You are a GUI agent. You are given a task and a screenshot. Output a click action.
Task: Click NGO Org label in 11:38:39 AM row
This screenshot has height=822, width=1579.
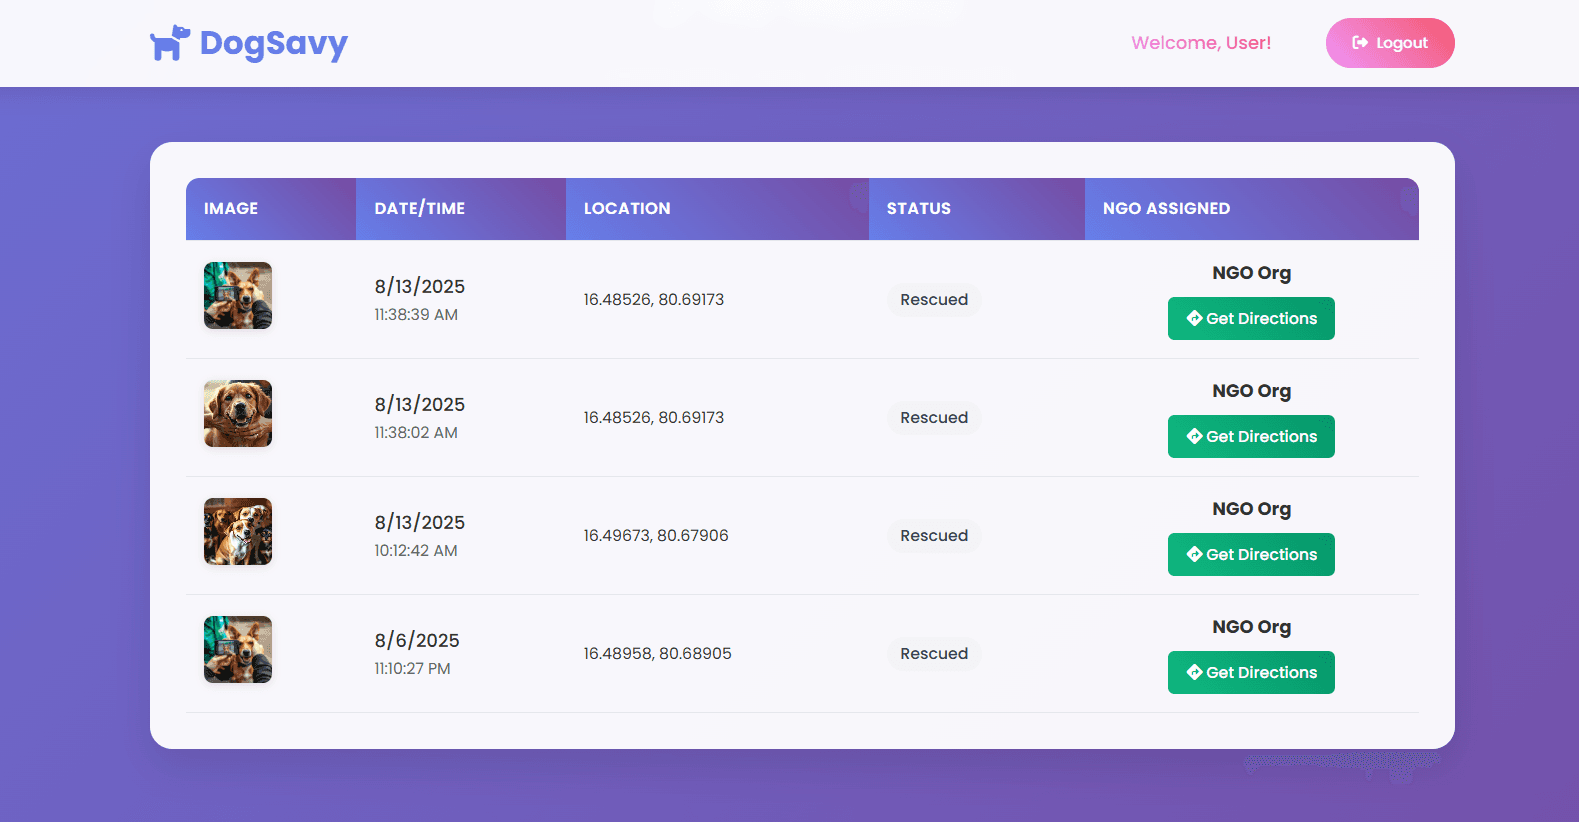click(x=1251, y=273)
